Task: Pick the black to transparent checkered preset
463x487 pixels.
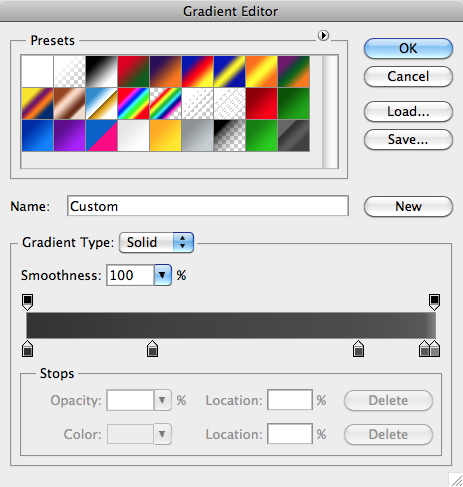Action: [x=229, y=136]
